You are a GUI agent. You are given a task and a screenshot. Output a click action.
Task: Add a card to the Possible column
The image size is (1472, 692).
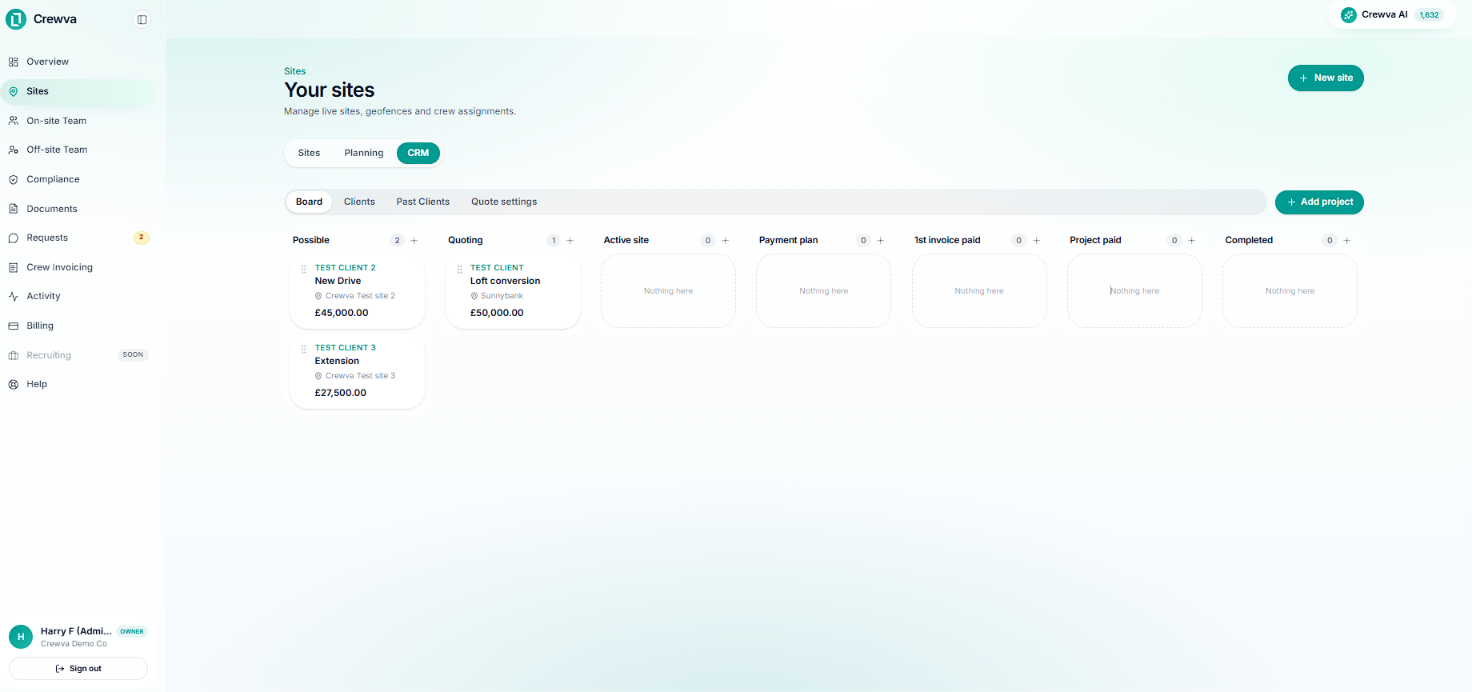click(x=415, y=241)
